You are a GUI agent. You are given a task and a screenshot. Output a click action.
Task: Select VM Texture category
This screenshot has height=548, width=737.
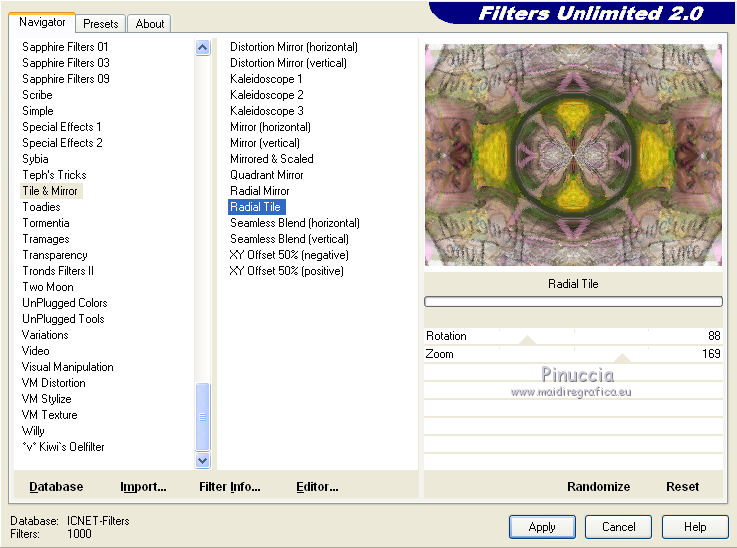(49, 415)
